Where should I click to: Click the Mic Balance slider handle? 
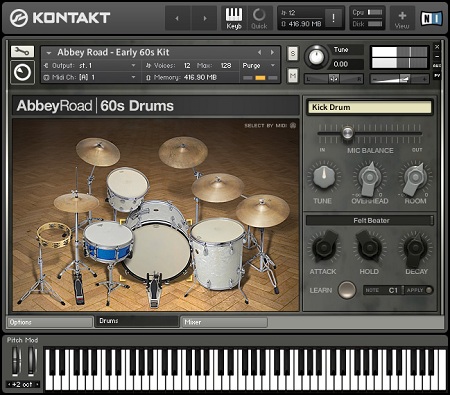pos(348,132)
